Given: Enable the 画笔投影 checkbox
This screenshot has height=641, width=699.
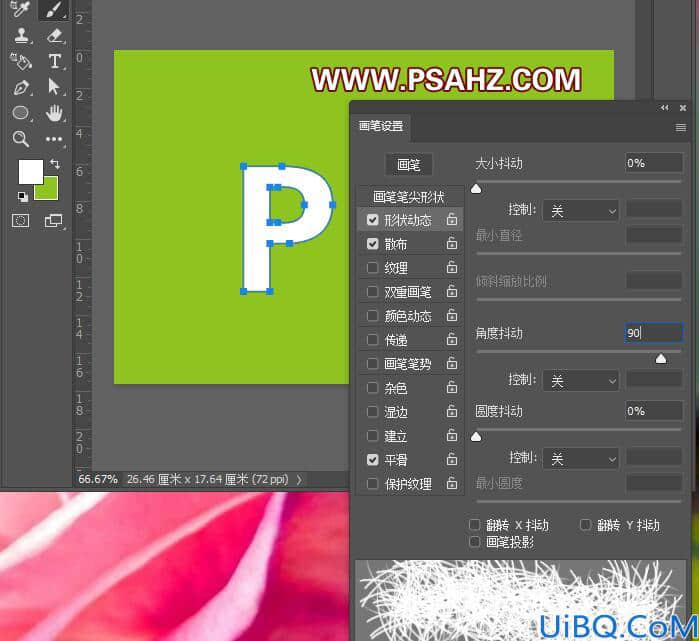Looking at the screenshot, I should [474, 542].
